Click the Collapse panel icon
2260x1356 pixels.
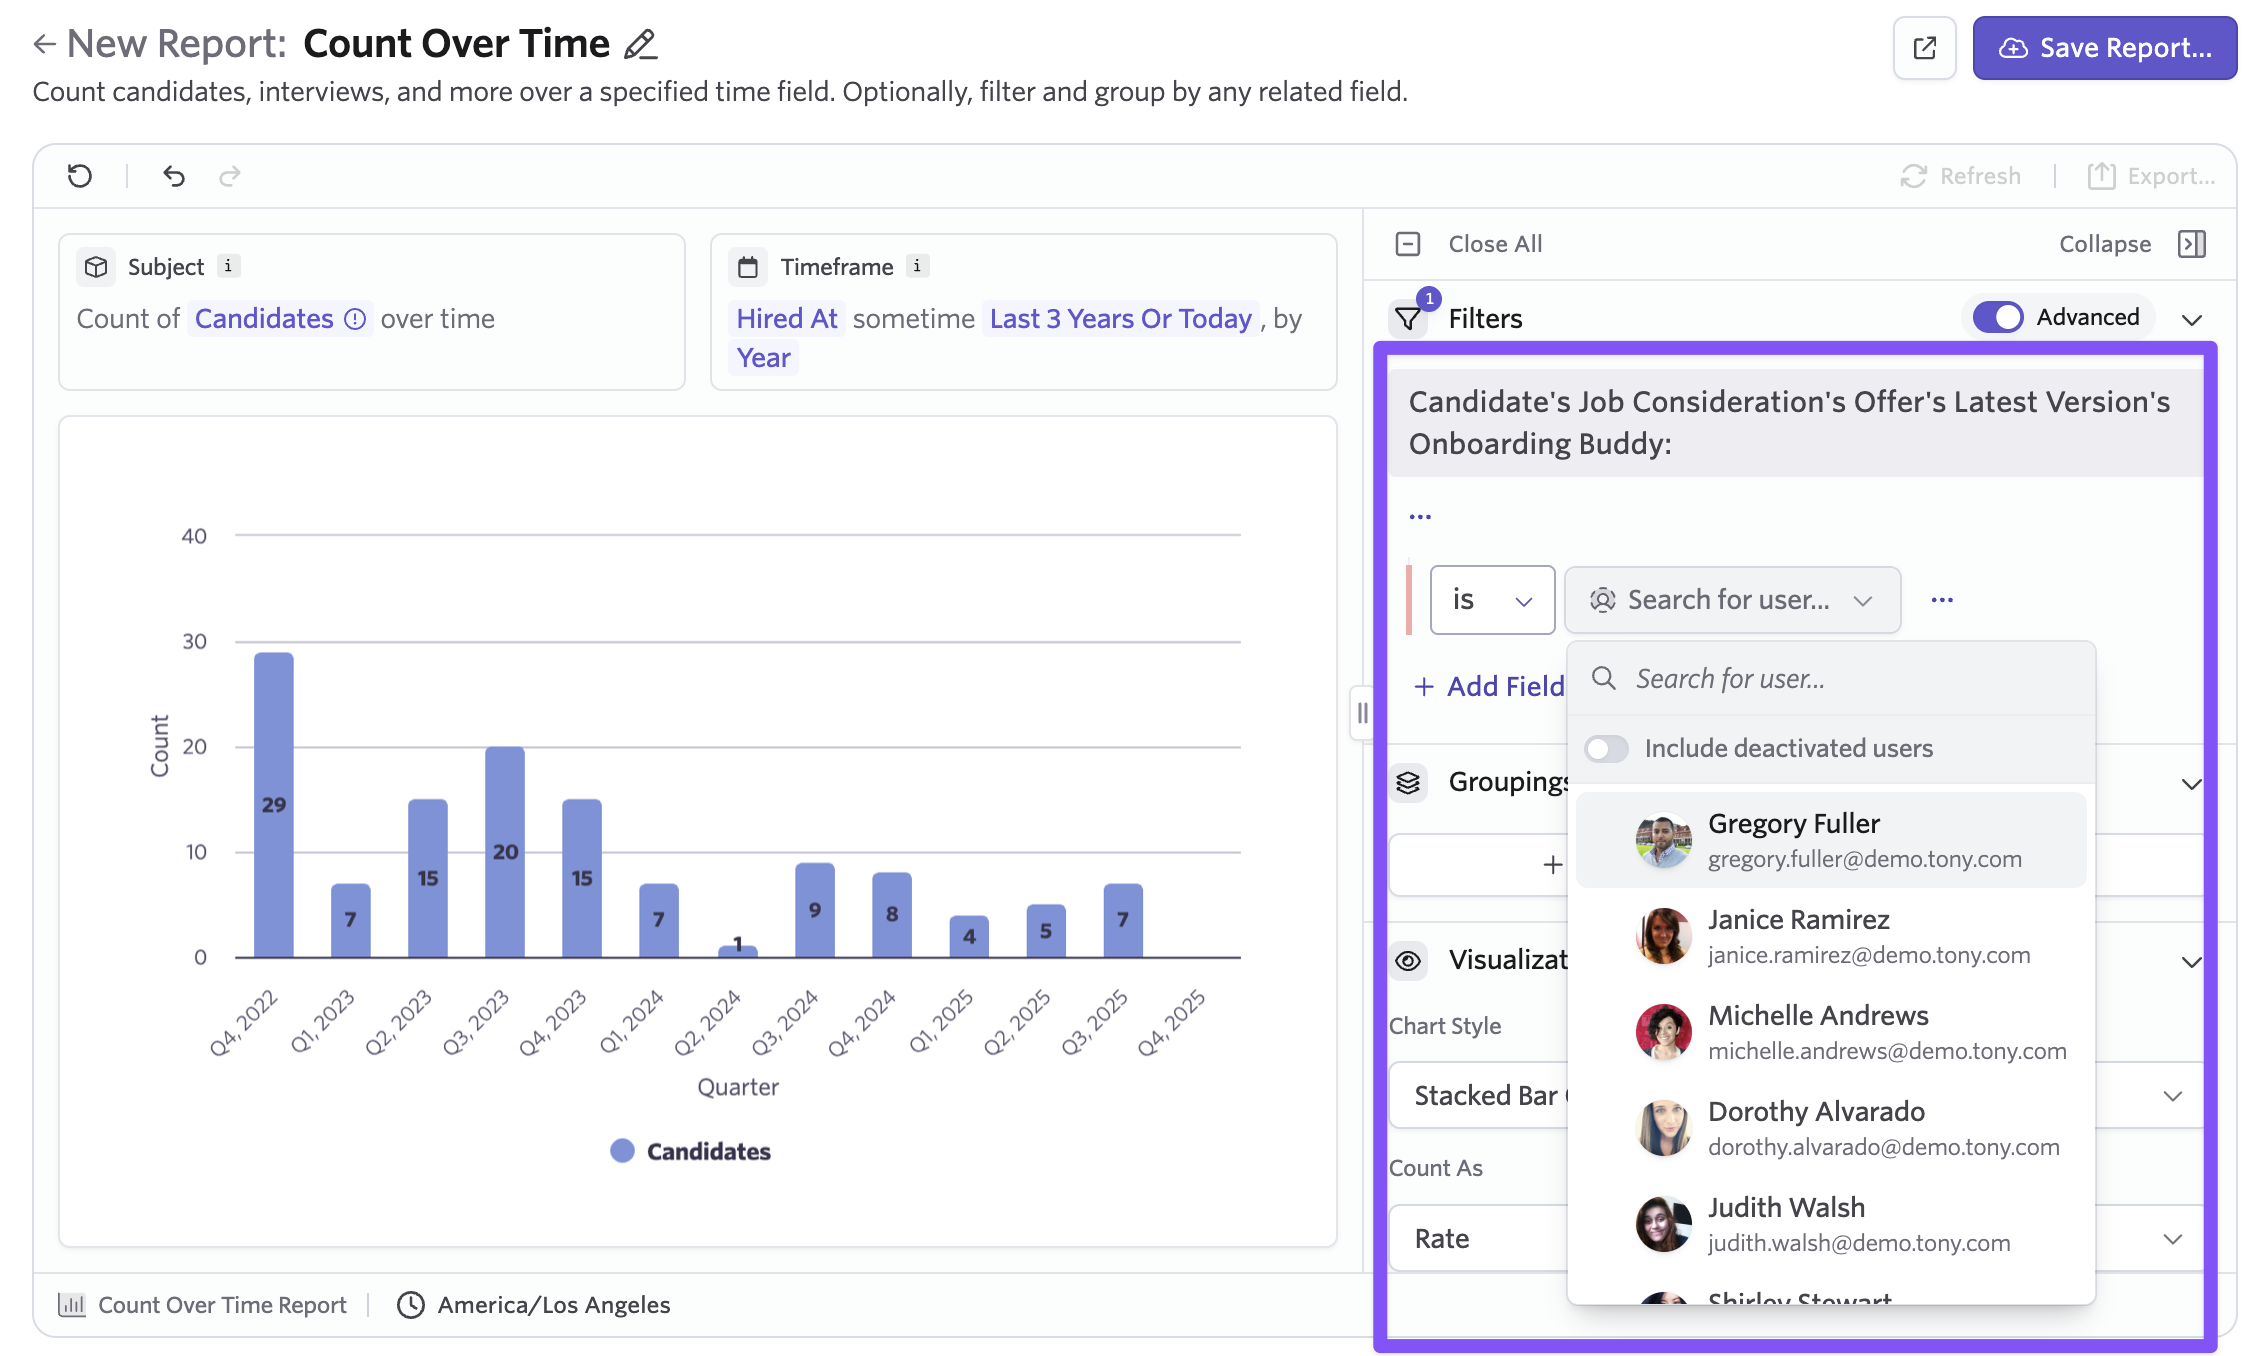(2191, 244)
